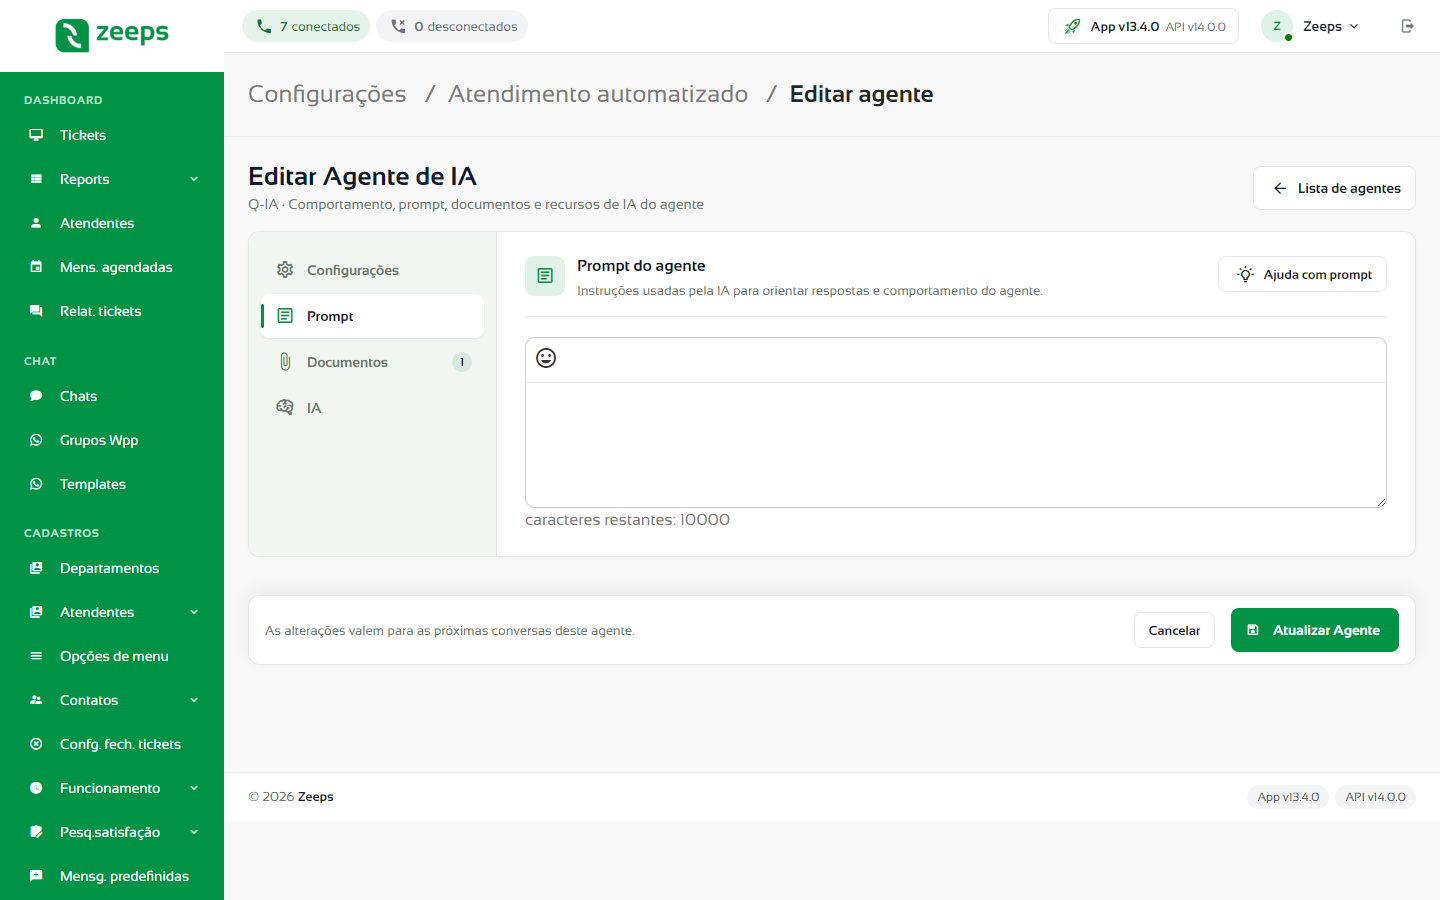Click the Chats bubble icon in sidebar
1440x900 pixels.
(36, 396)
